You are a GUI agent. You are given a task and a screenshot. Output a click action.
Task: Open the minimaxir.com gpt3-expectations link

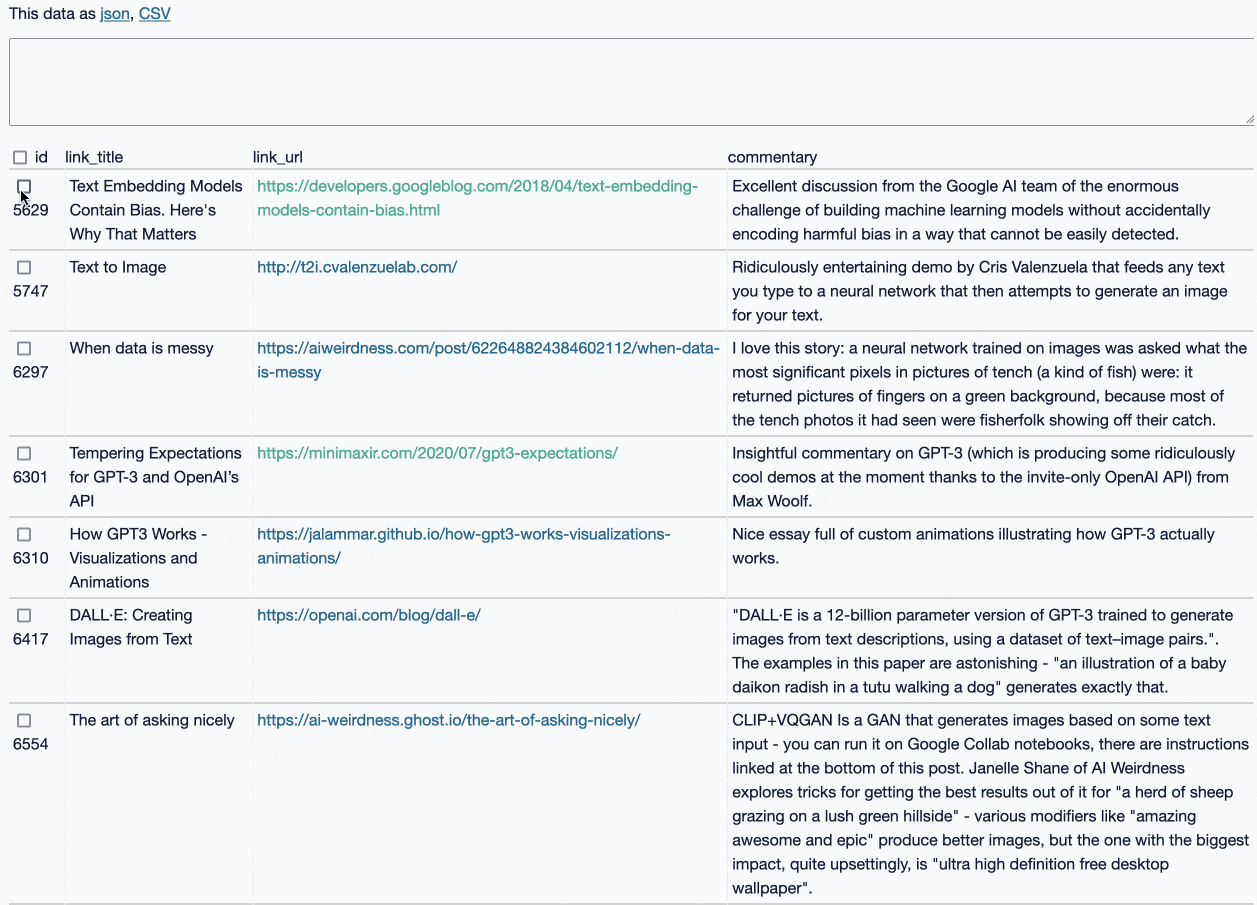pos(437,453)
